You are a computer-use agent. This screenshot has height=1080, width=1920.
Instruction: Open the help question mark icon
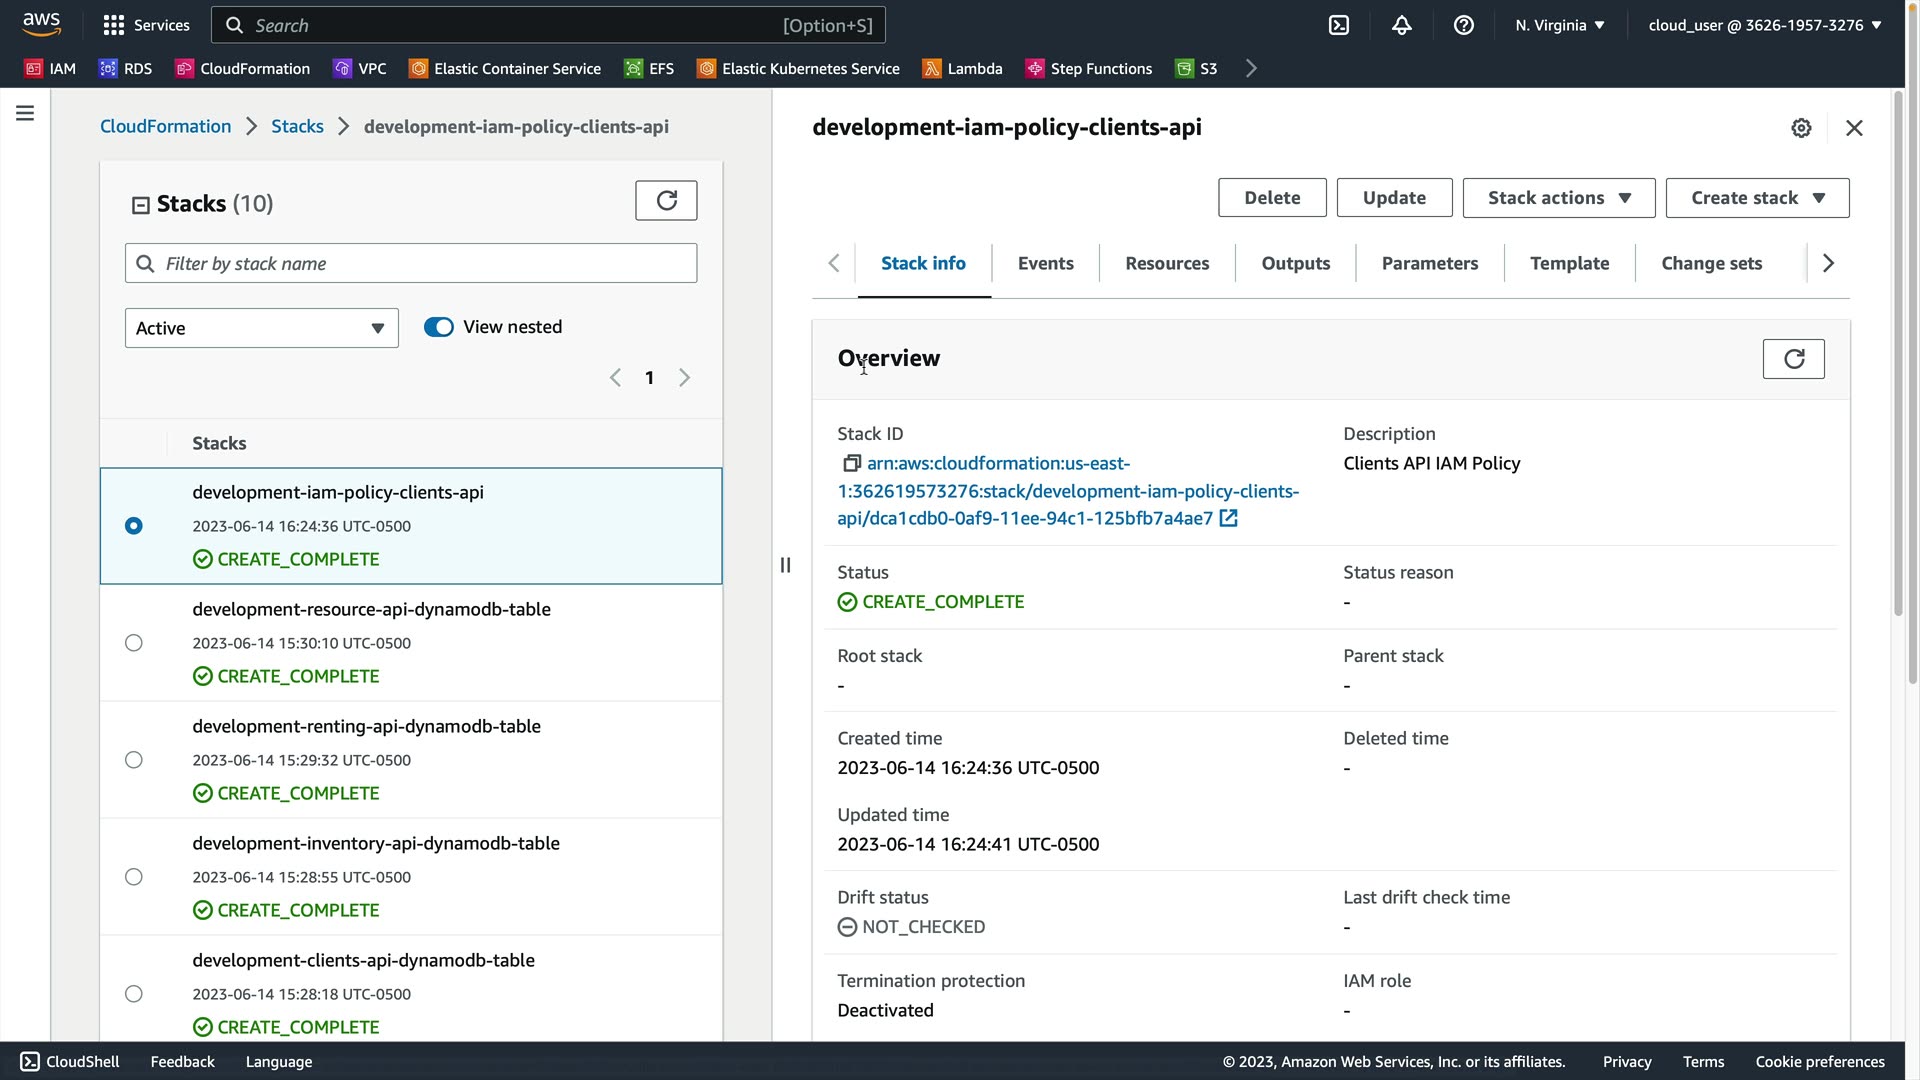tap(1463, 25)
